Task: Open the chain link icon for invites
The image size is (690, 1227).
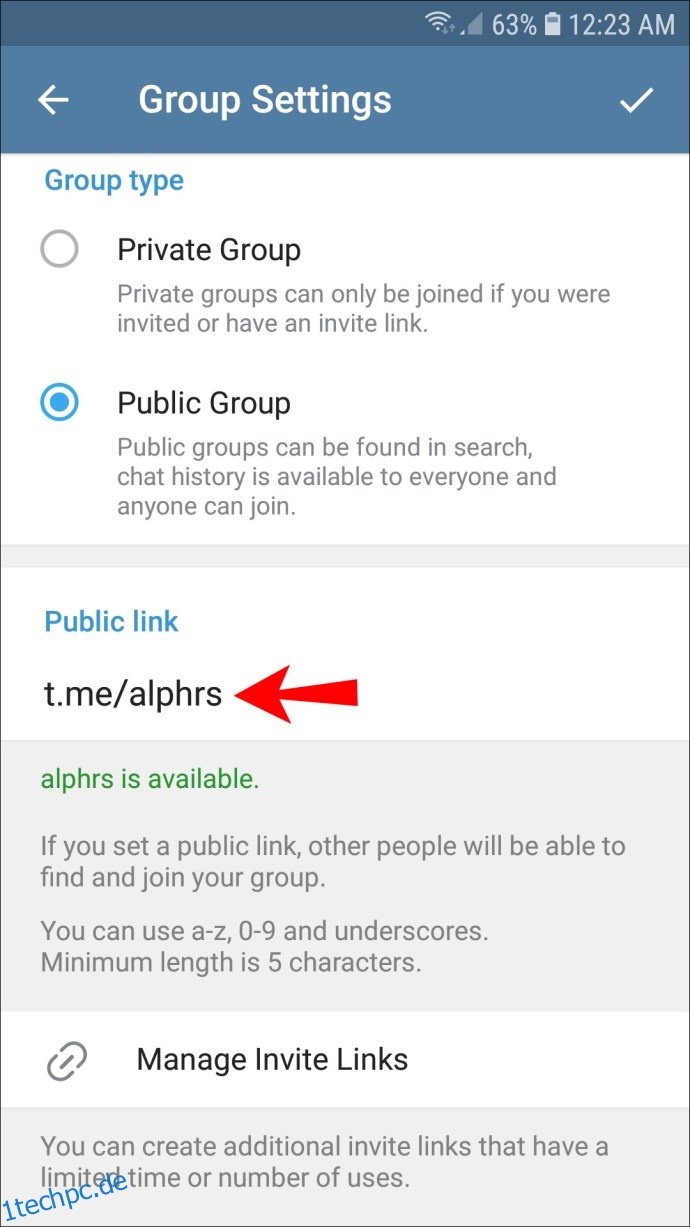Action: pos(67,1060)
